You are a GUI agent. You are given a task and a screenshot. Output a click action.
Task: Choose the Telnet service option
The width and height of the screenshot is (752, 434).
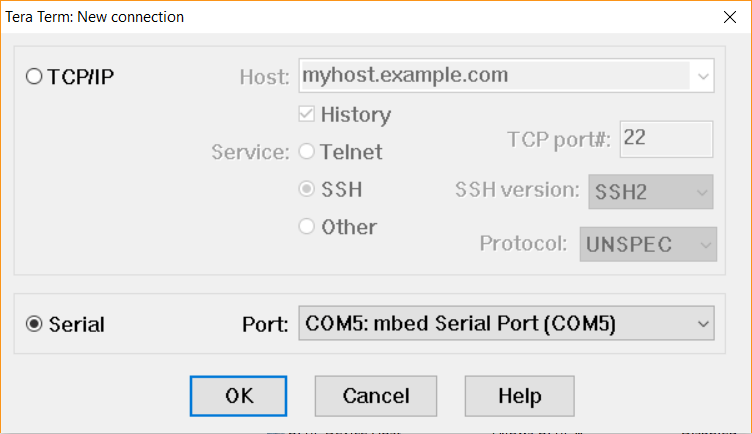click(307, 152)
